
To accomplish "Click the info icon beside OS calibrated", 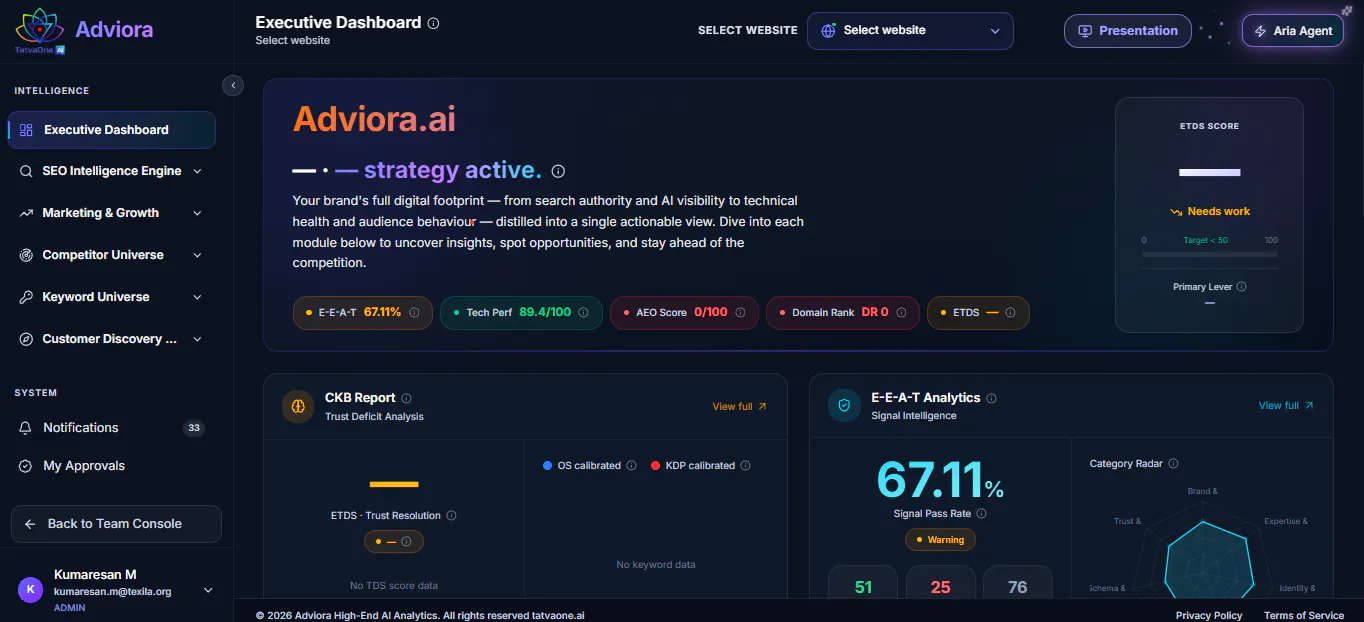I will tap(631, 466).
